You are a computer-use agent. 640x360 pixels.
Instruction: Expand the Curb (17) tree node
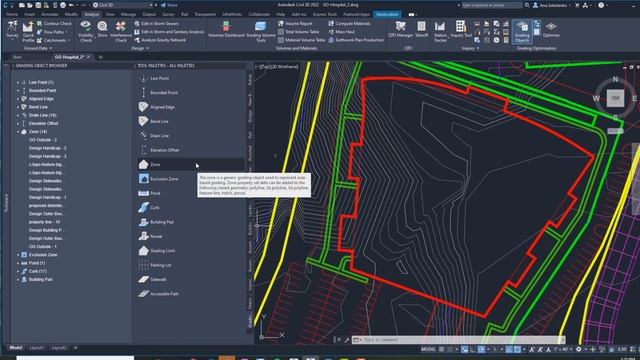tap(18, 271)
